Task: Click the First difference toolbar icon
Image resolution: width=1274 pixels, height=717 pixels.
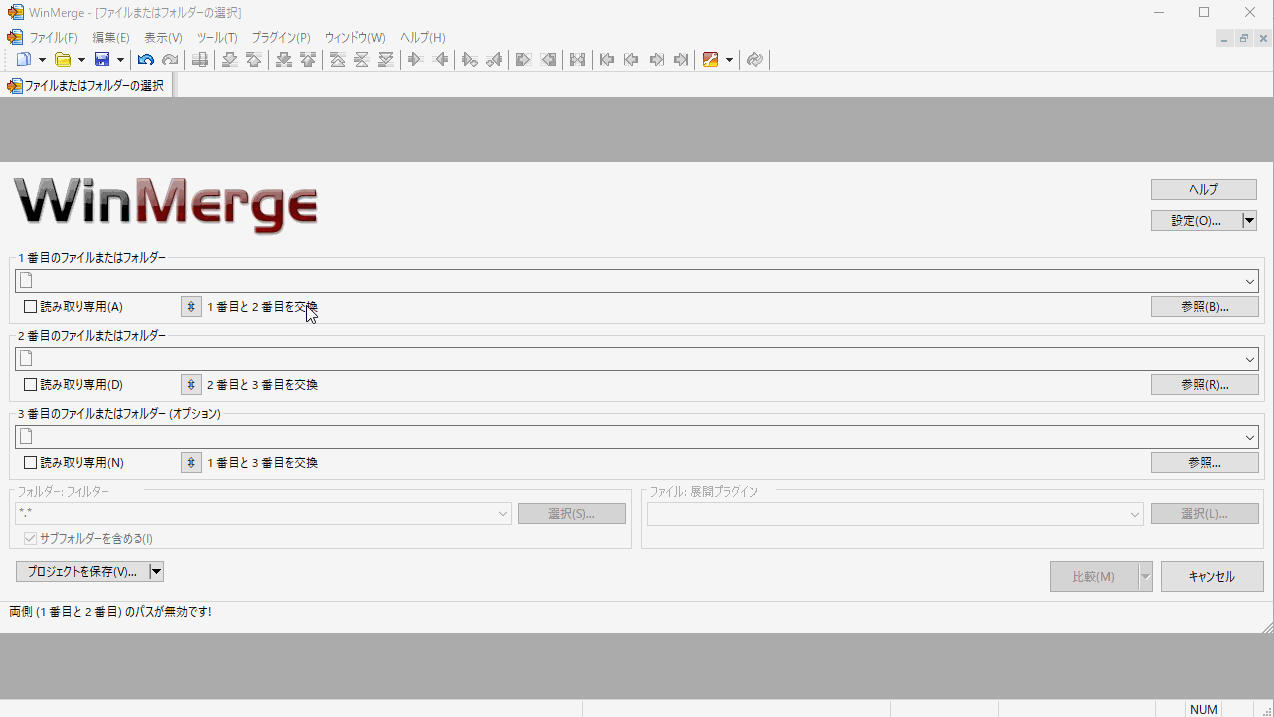Action: [338, 60]
